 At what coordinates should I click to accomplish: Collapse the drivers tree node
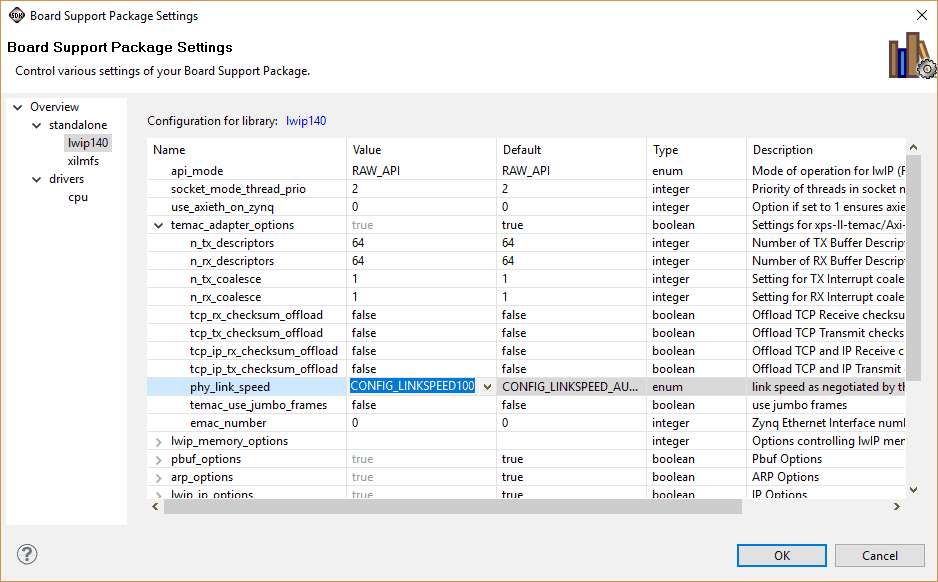tap(37, 179)
